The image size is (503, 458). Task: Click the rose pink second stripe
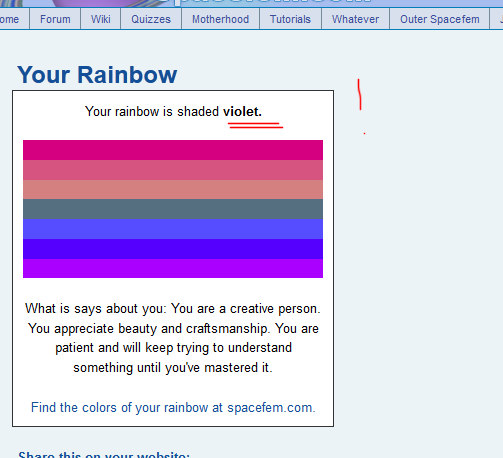(x=173, y=170)
